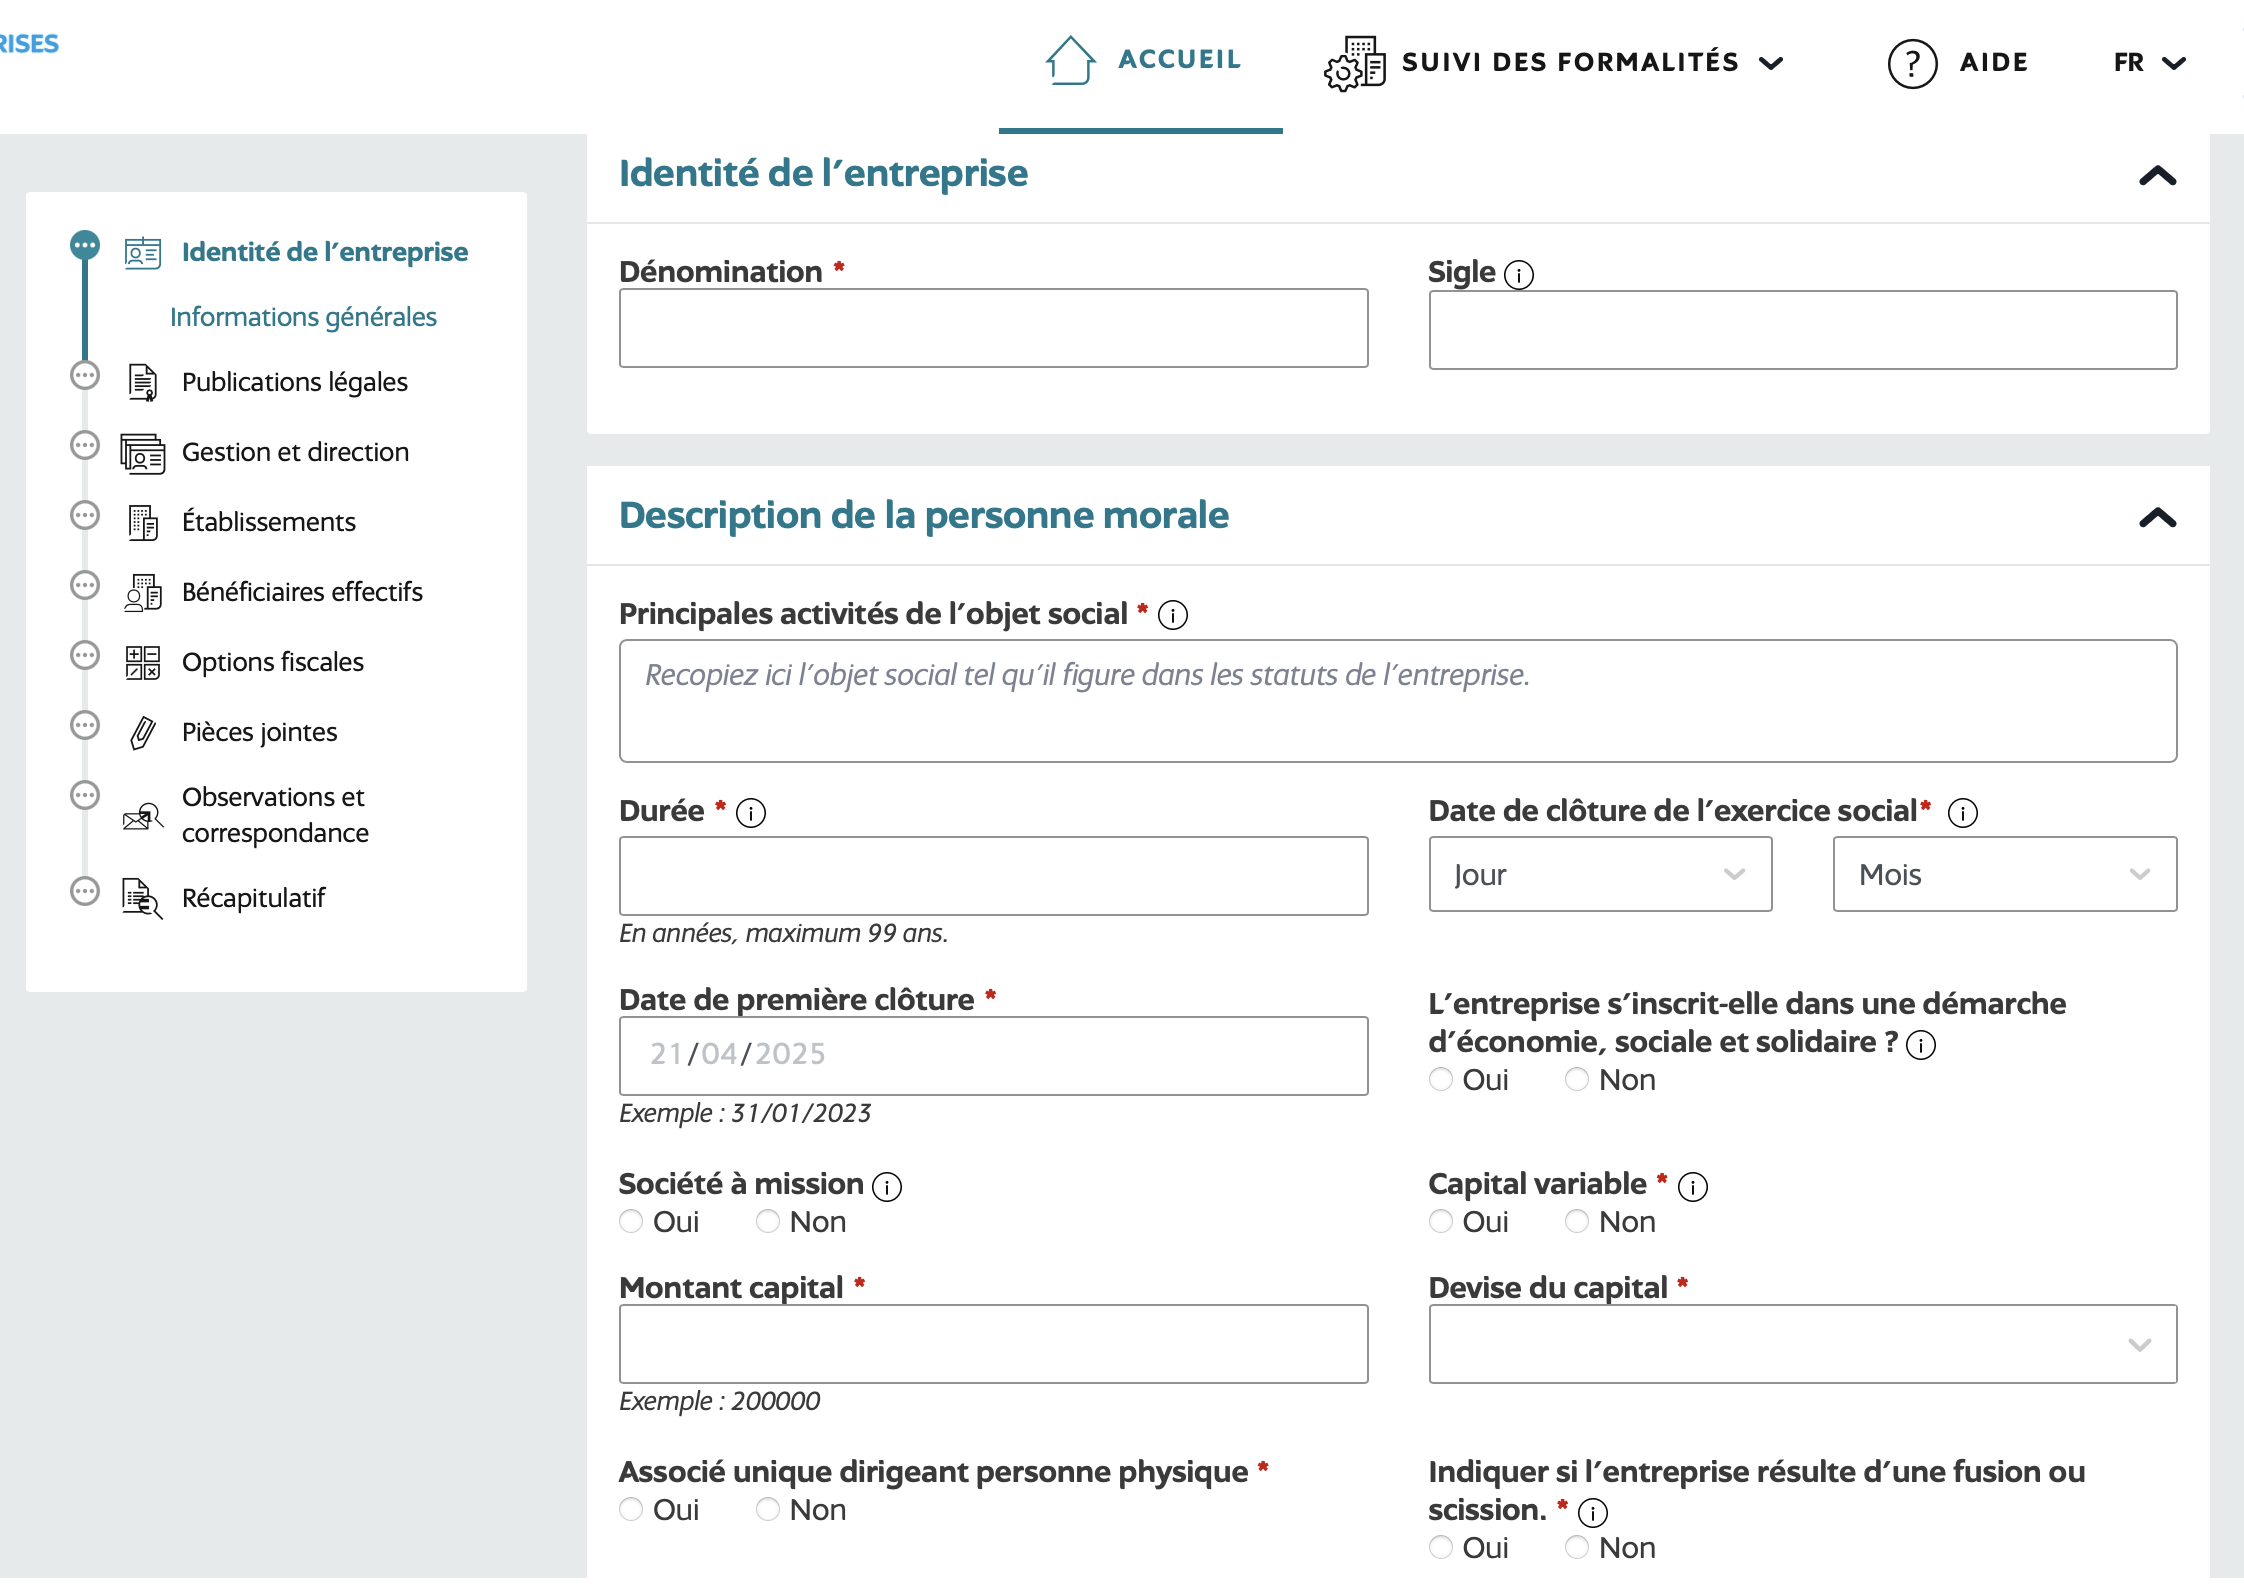The image size is (2244, 1586).
Task: Open Informations générales sub-step
Action: [x=303, y=317]
